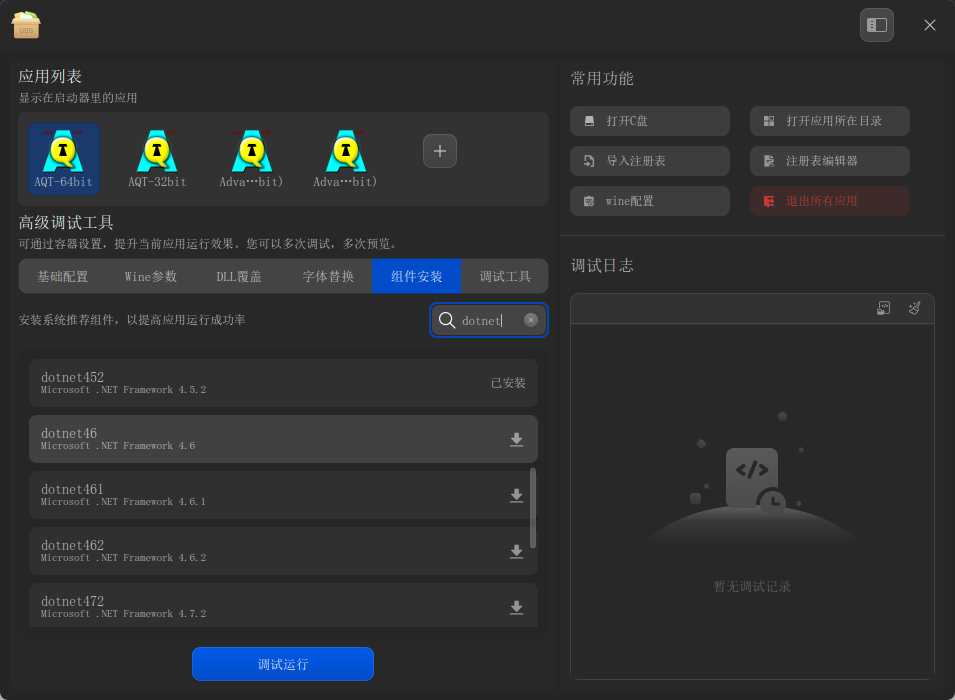
Task: Start 调试运行
Action: click(283, 664)
